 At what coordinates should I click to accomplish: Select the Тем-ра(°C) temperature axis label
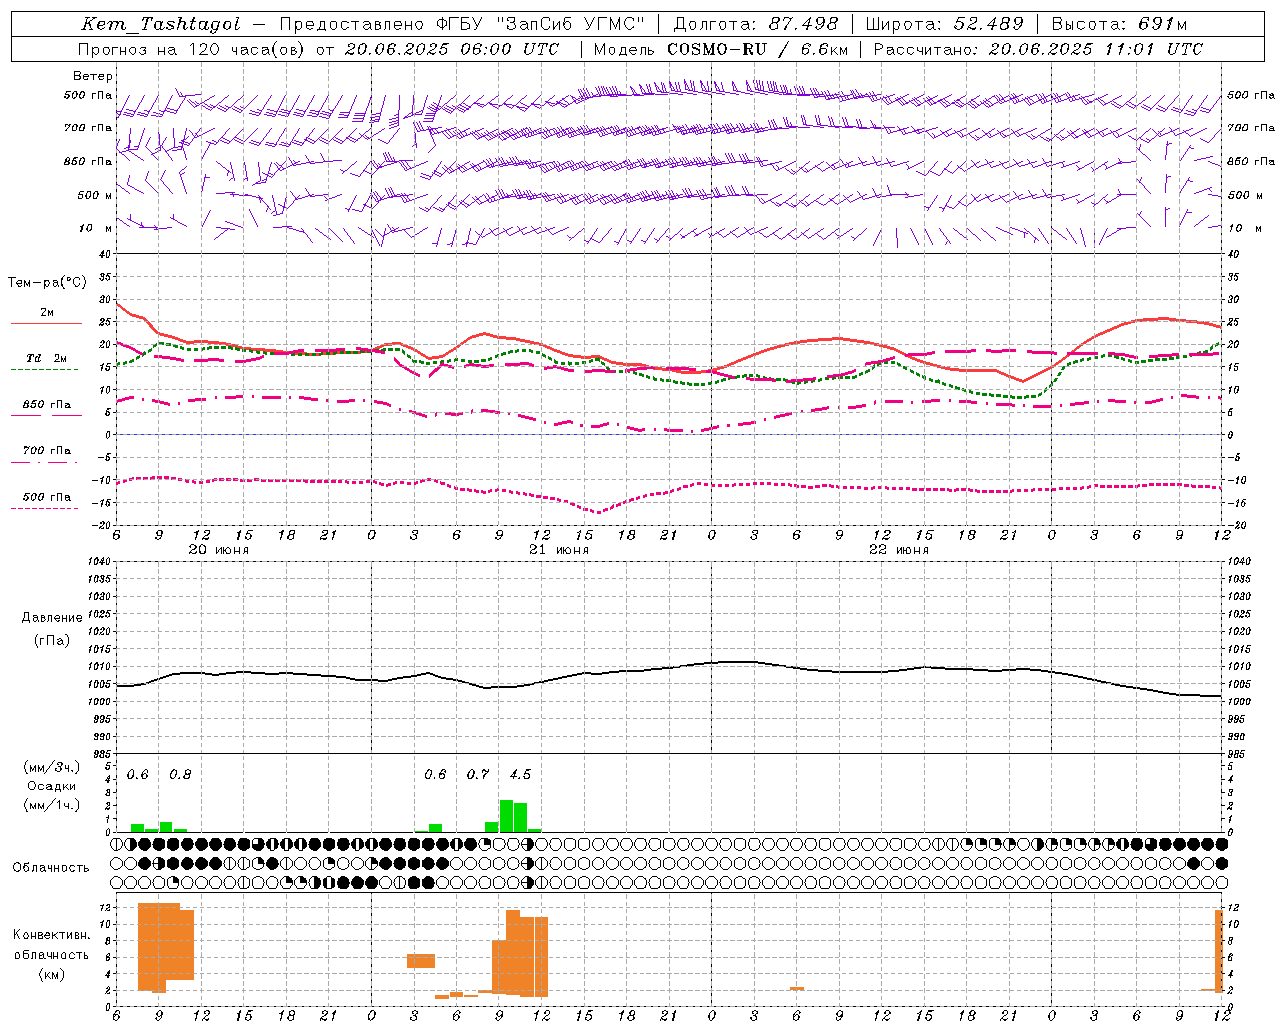[x=47, y=283]
